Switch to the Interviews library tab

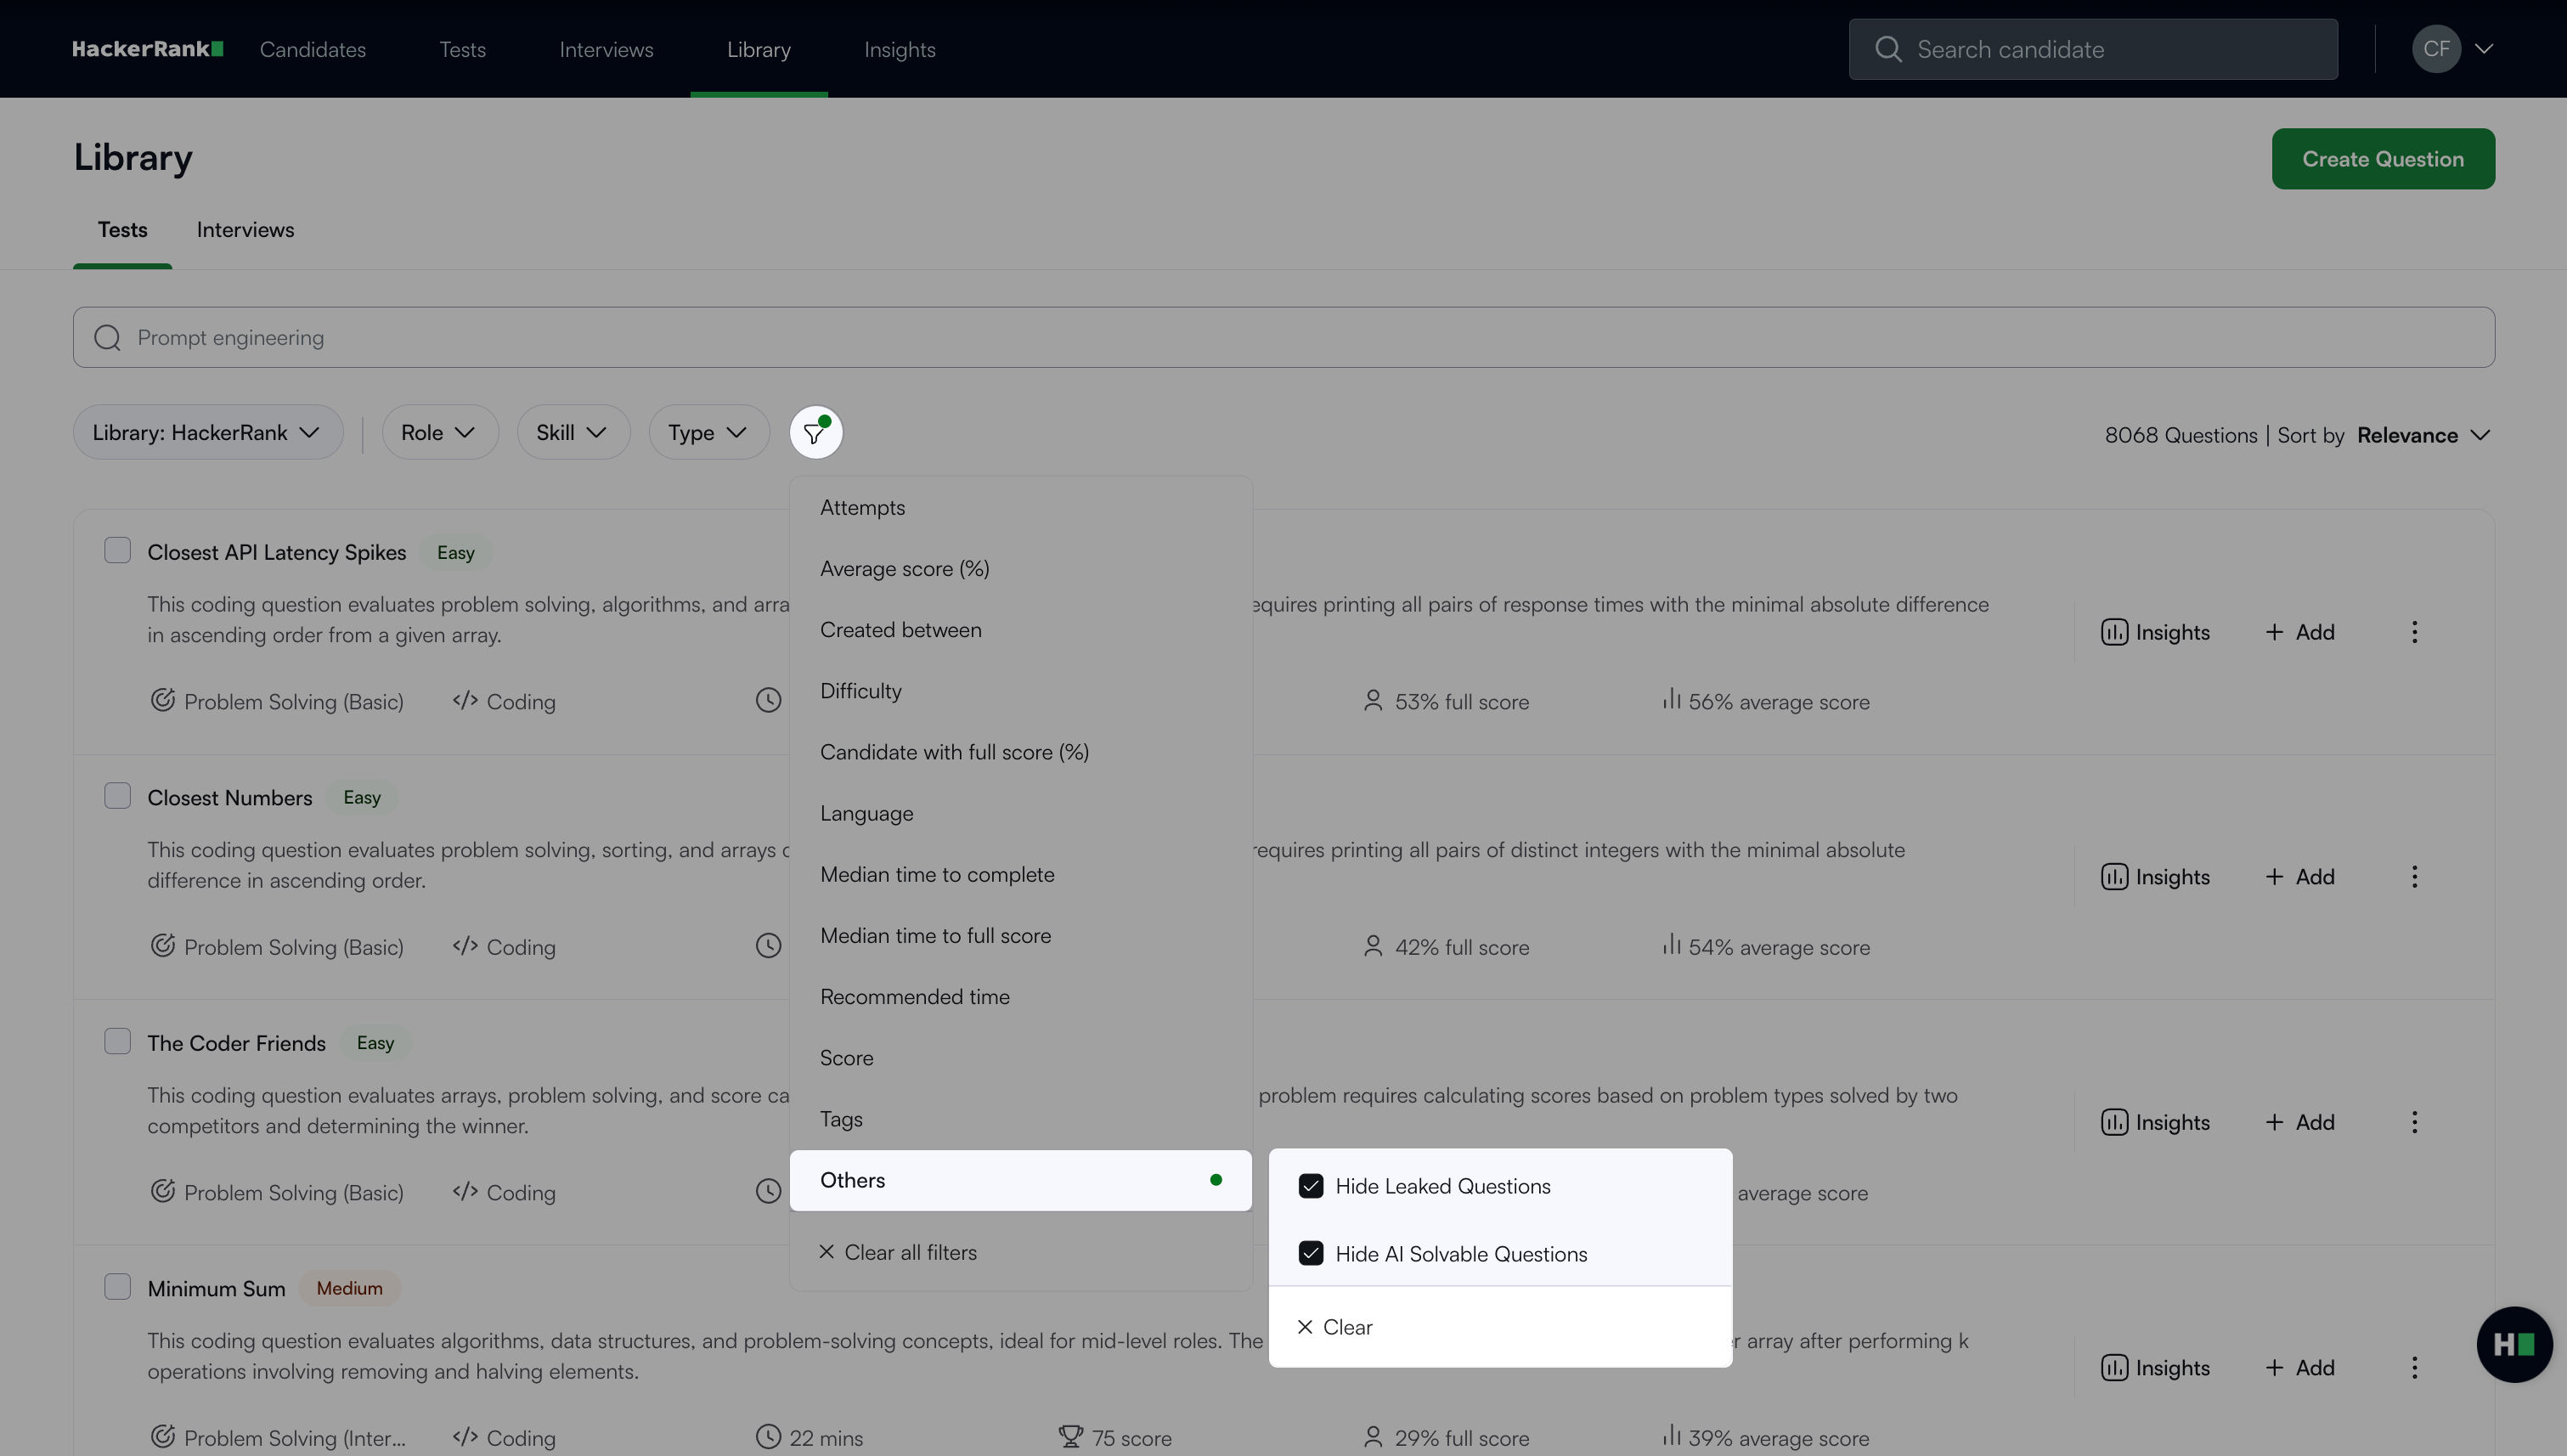pos(245,230)
